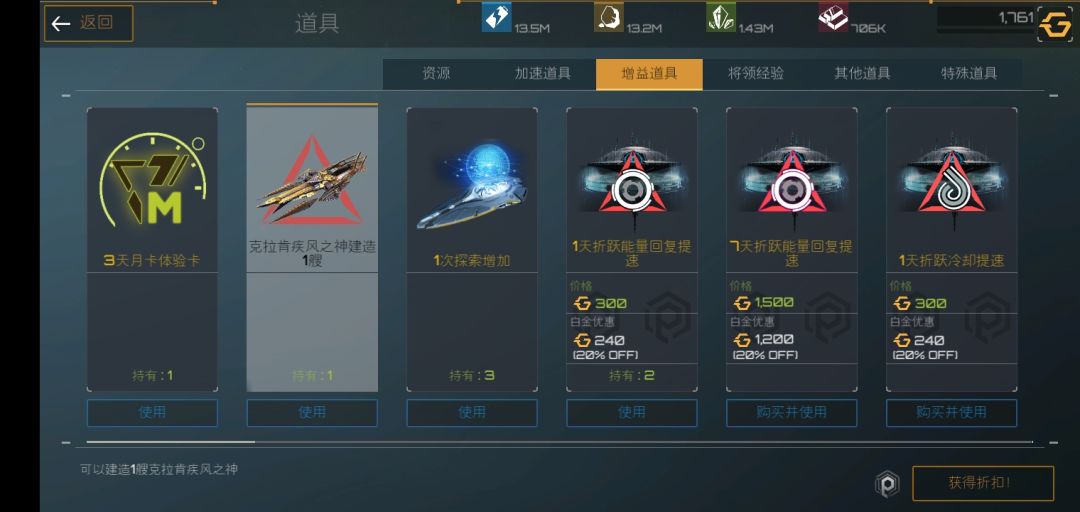
Task: Click the red alloy resource icon showing 706K
Action: [x=833, y=17]
